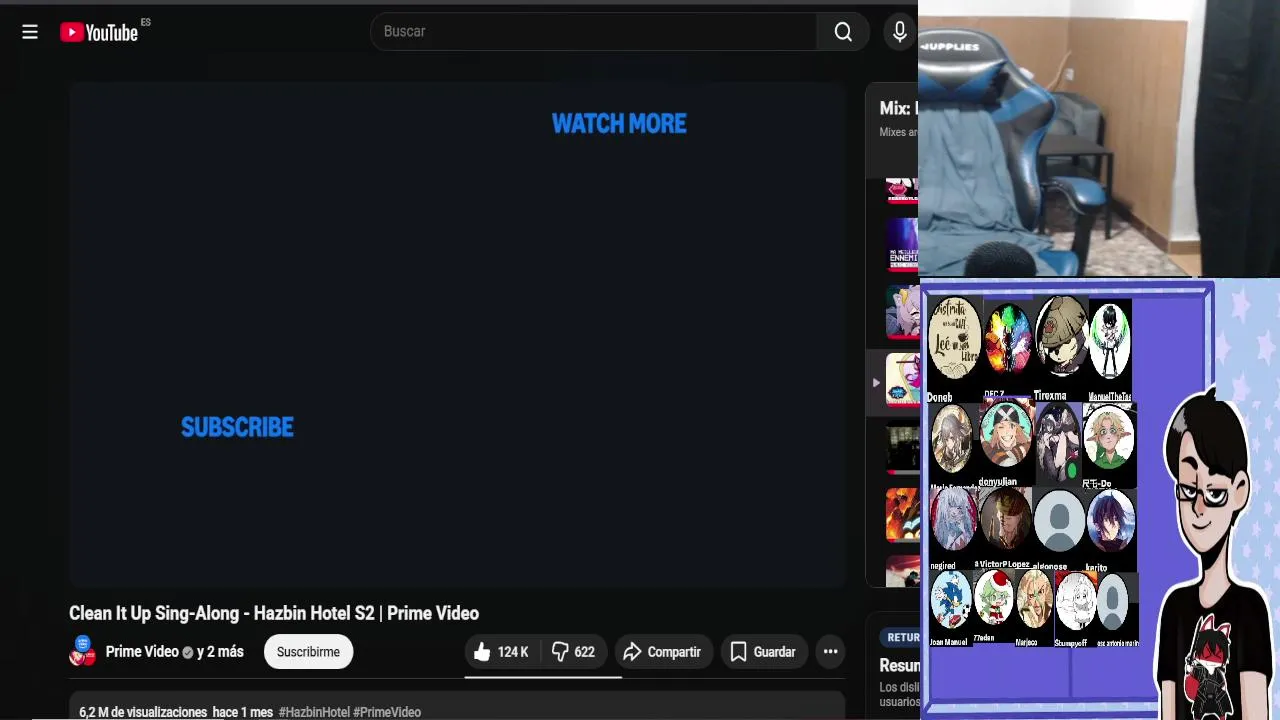Submit search with the magnifier button
This screenshot has width=1280, height=720.
(x=843, y=32)
